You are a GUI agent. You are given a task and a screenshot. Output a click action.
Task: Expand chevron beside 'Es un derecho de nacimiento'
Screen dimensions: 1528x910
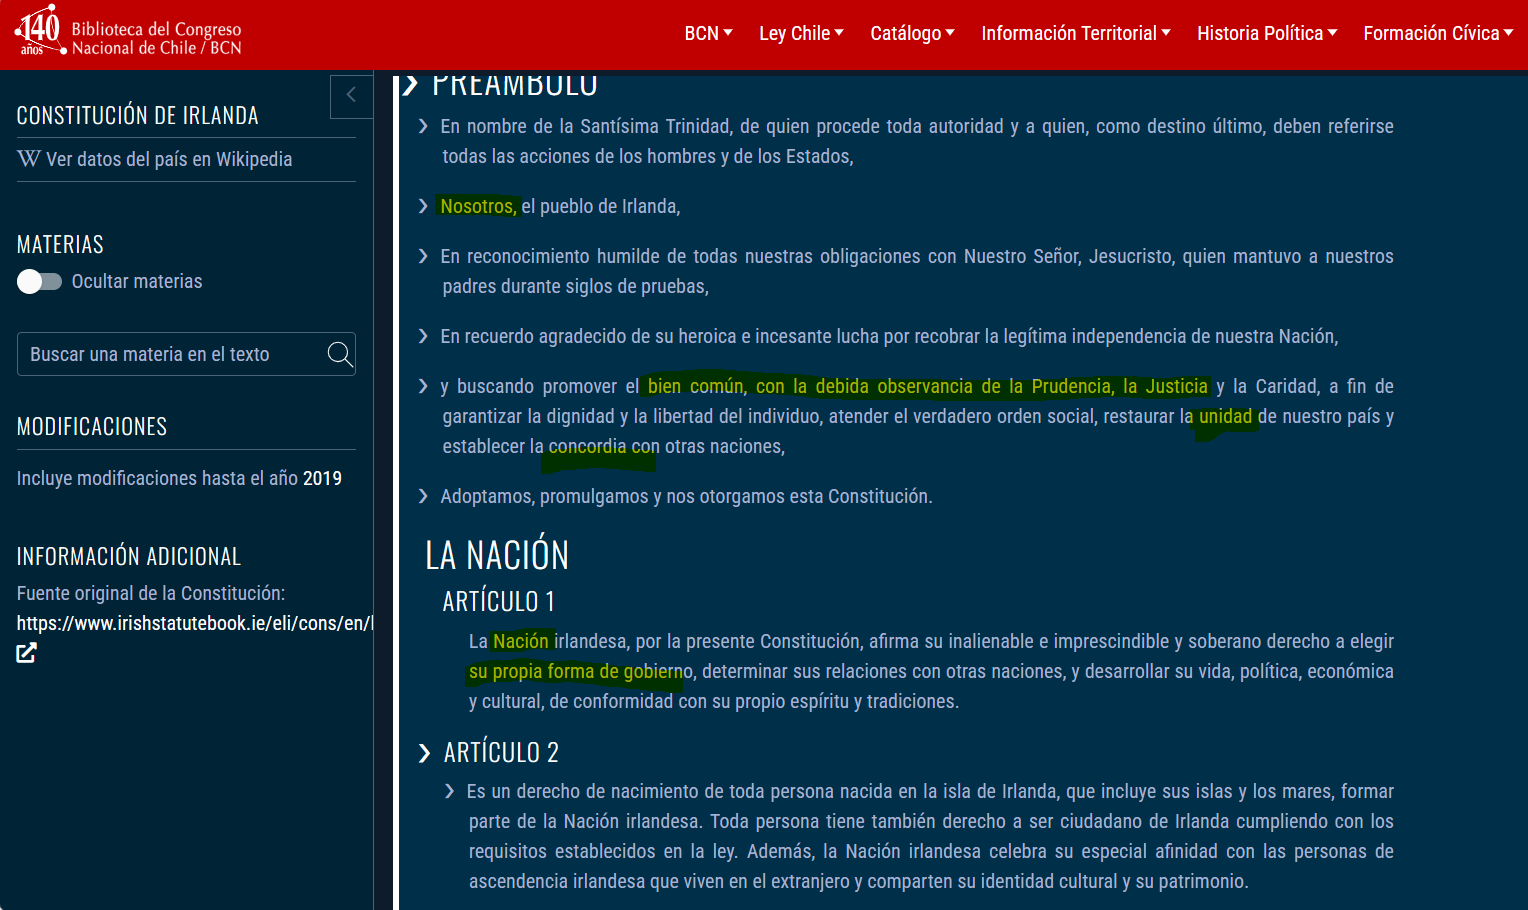coord(449,791)
